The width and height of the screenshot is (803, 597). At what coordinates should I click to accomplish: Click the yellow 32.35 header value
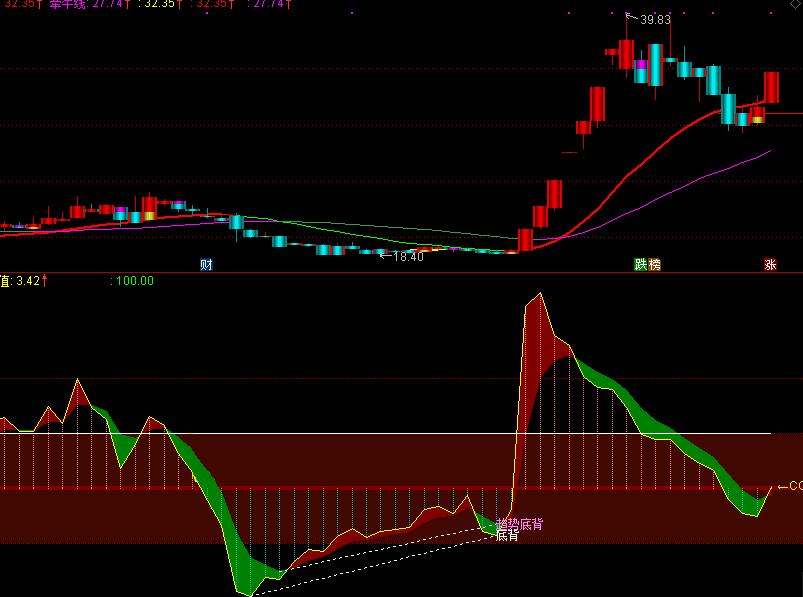[x=160, y=4]
